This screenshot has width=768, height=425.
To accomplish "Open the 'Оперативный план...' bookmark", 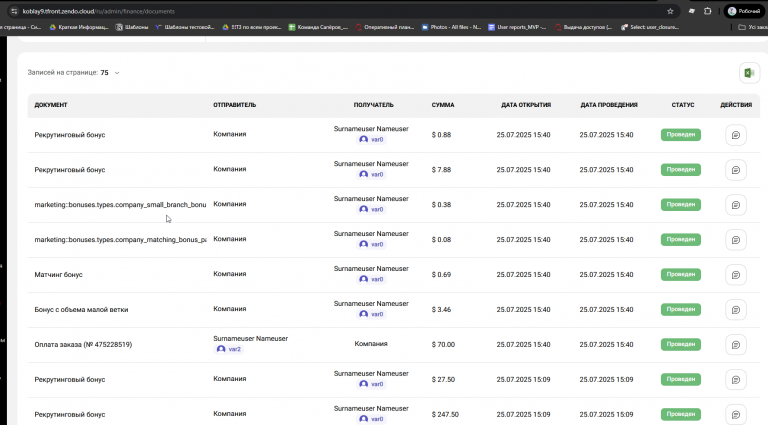I will coord(385,27).
